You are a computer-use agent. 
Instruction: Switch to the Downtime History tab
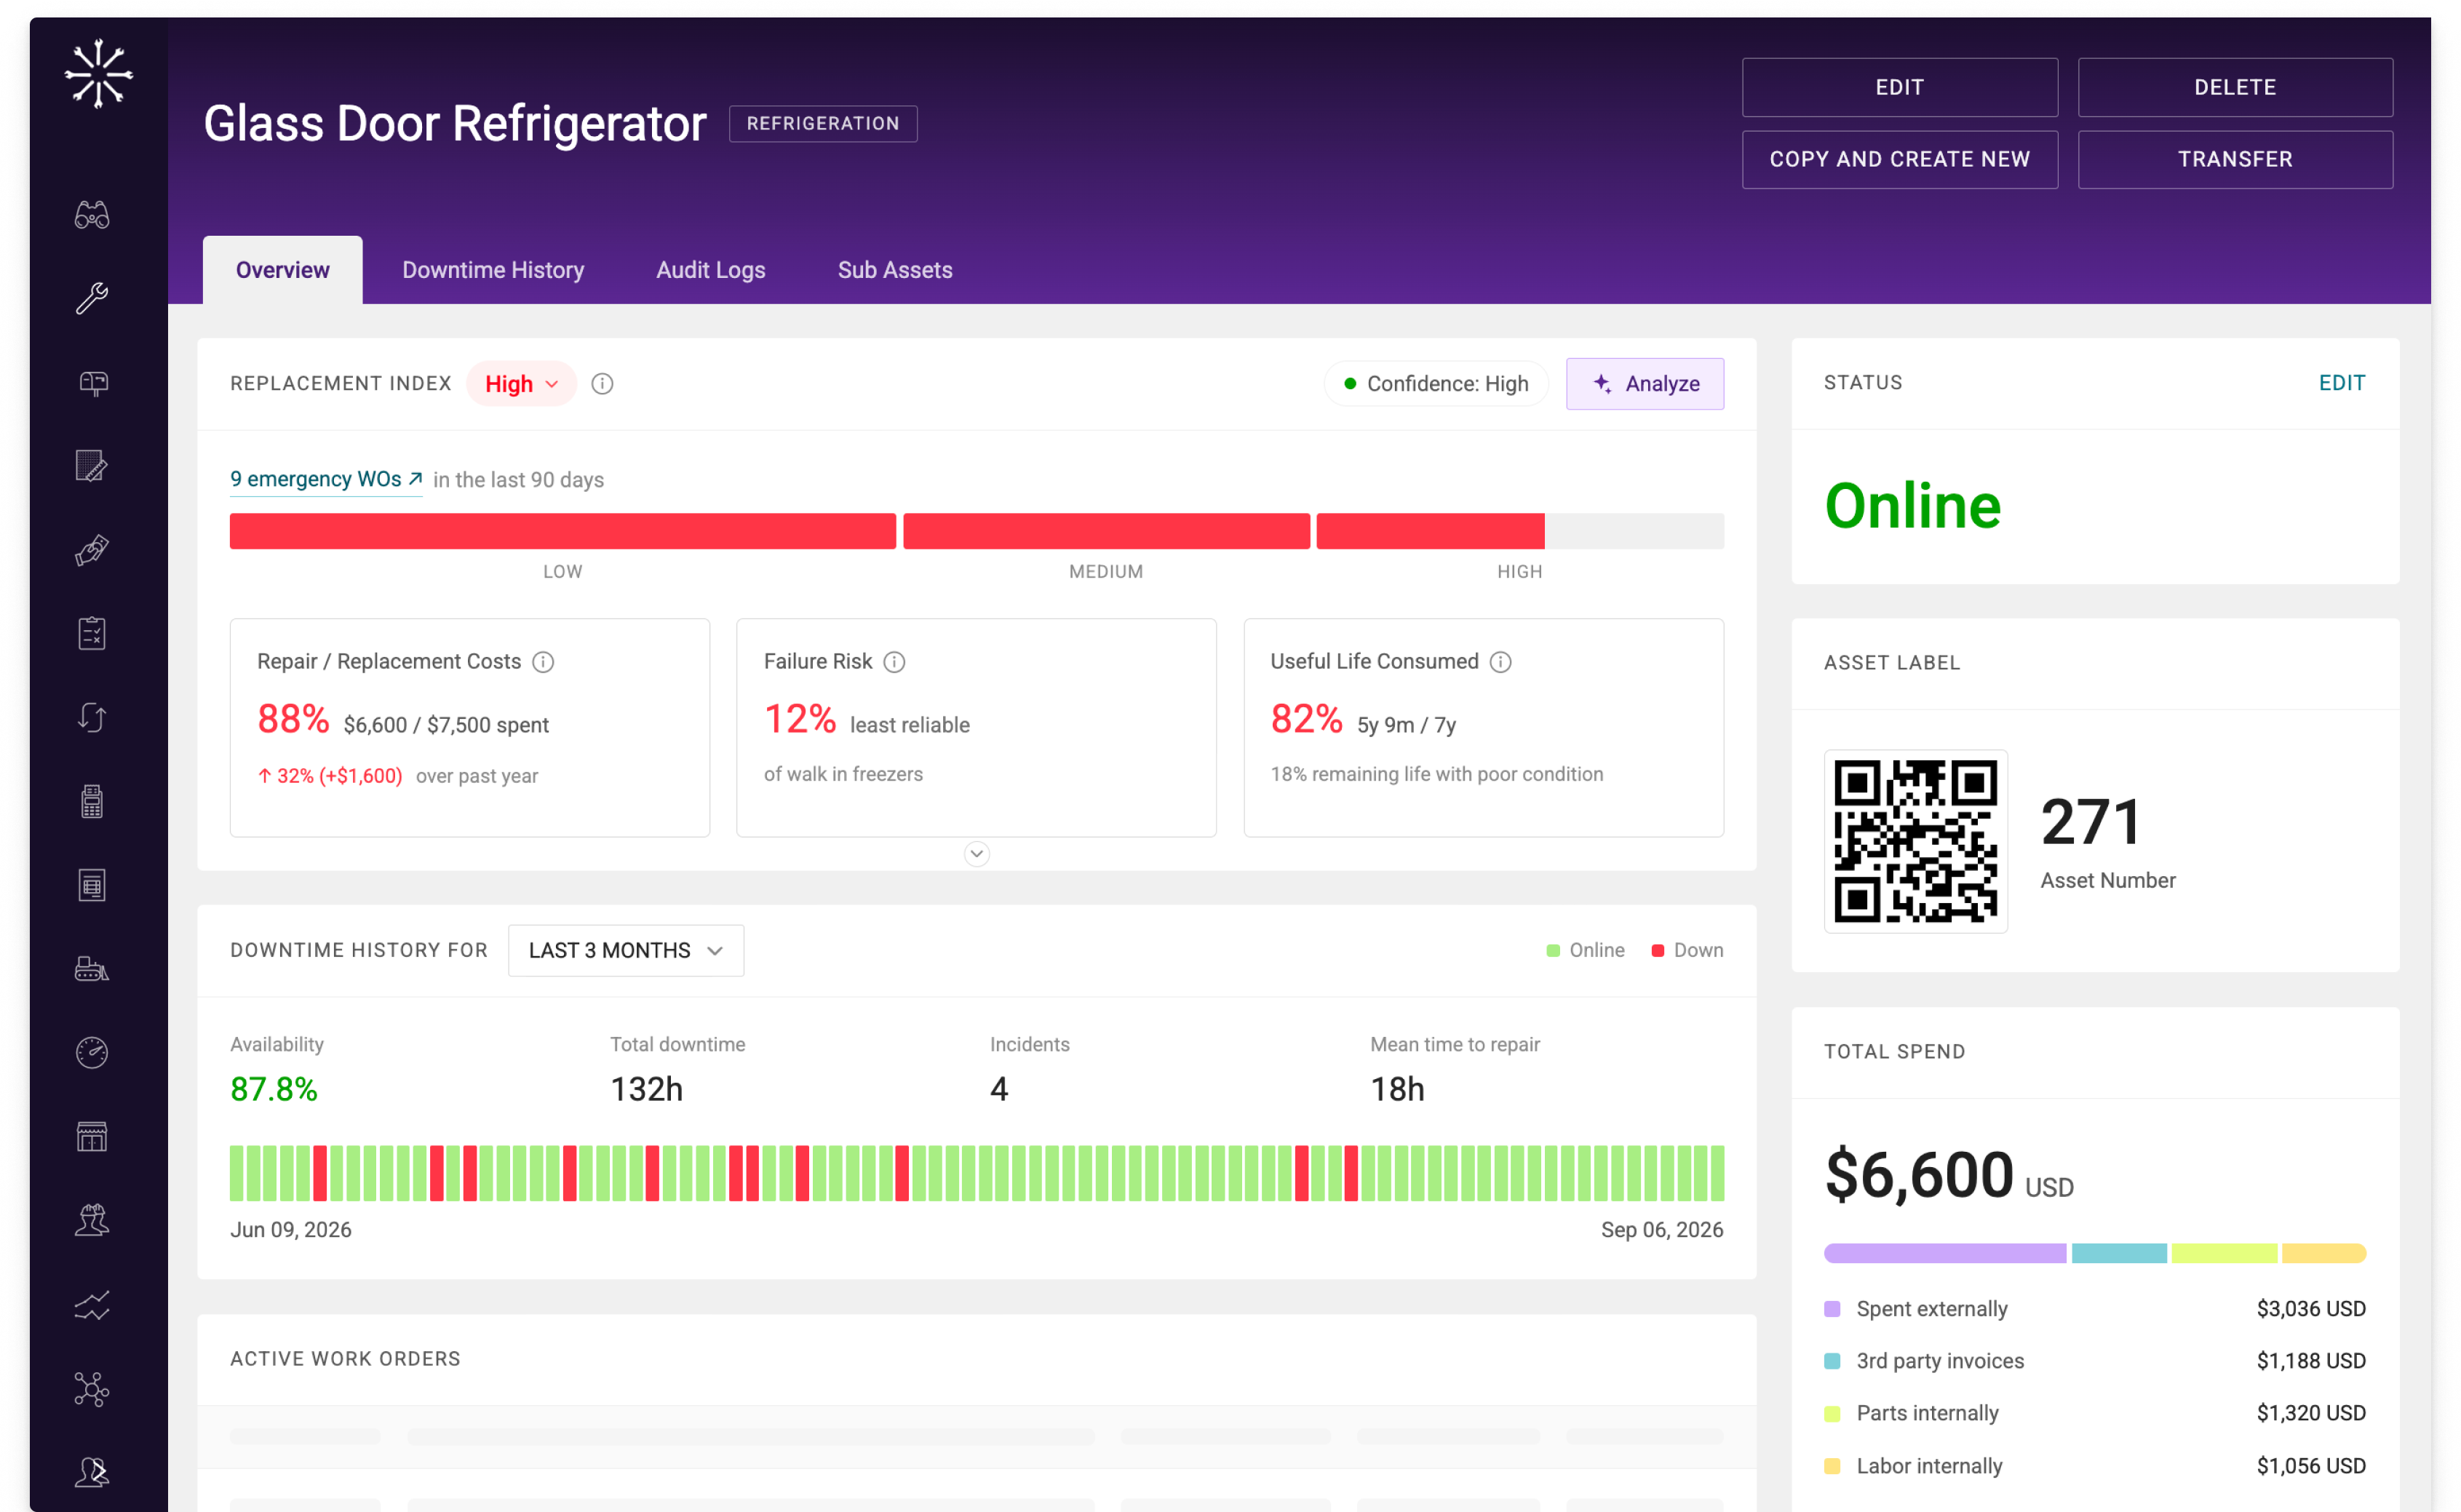coord(493,270)
